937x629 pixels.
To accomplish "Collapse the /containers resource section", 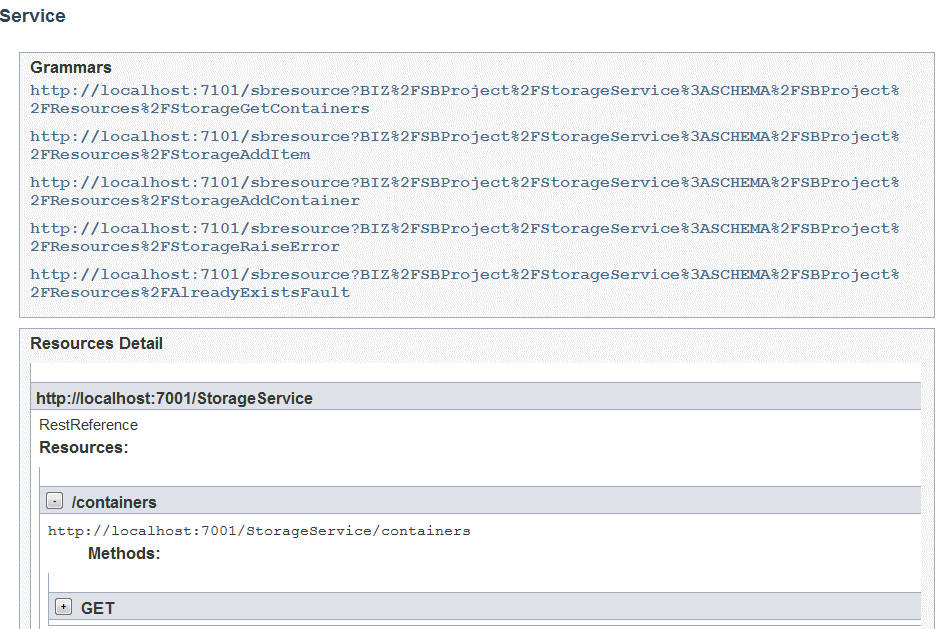I will [54, 501].
